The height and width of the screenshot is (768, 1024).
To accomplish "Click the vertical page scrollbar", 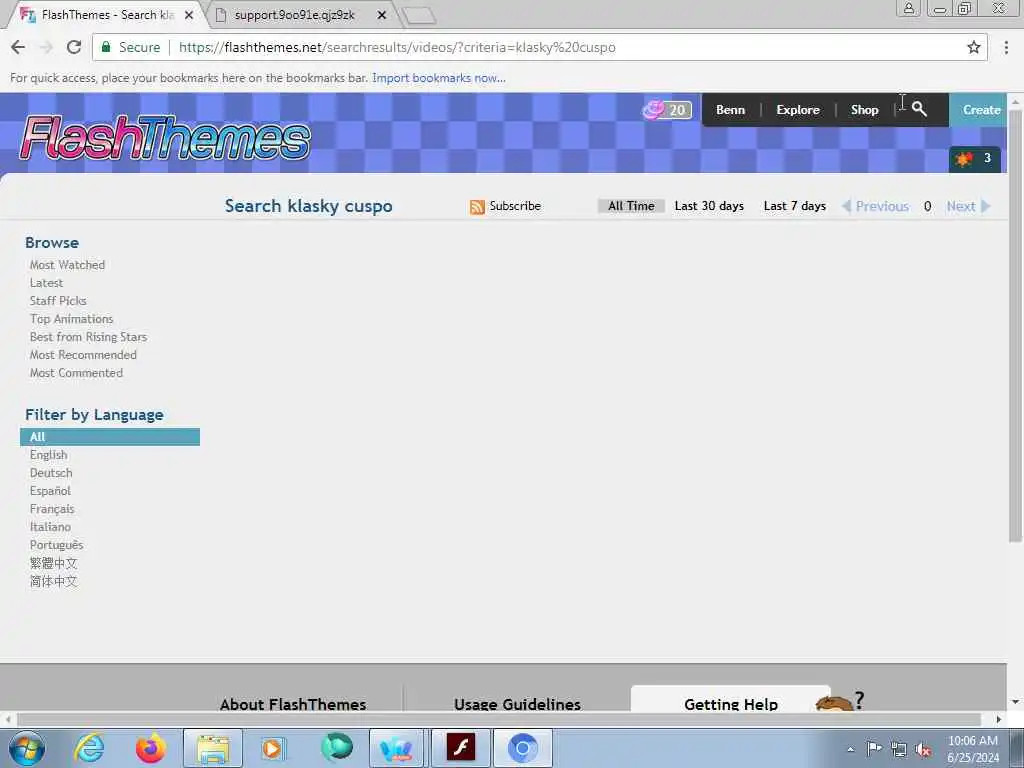I will click(1015, 327).
